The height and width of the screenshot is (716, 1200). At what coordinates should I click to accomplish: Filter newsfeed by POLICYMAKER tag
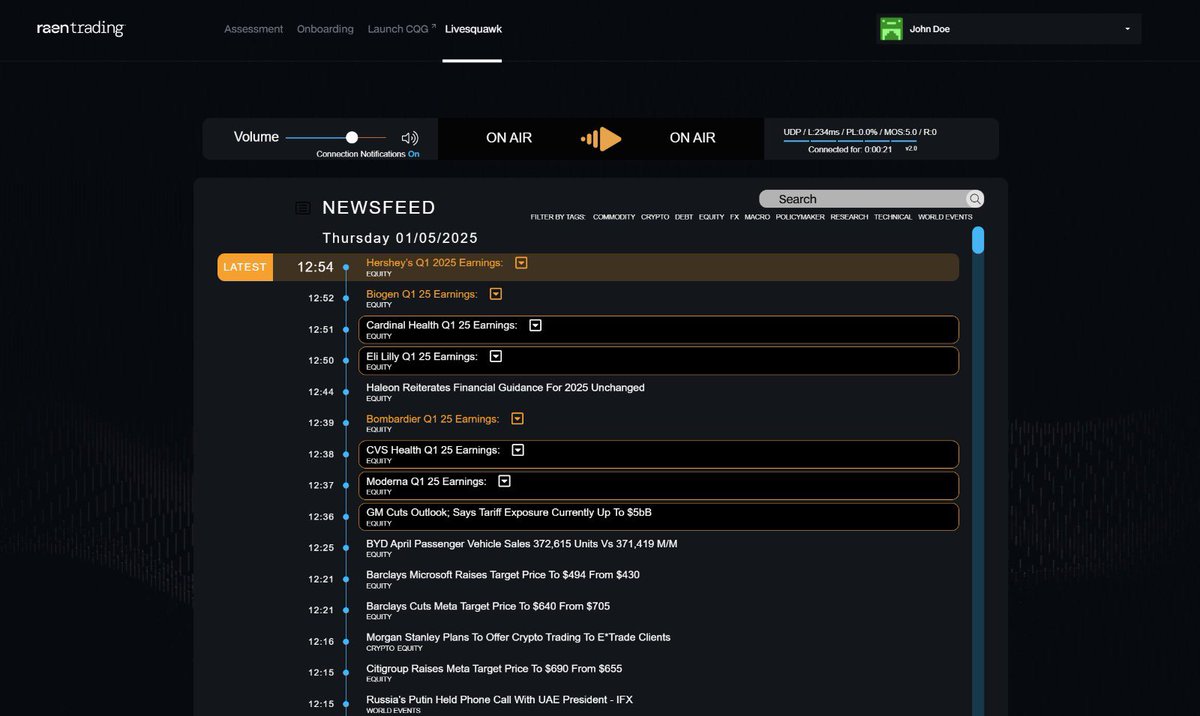point(800,217)
